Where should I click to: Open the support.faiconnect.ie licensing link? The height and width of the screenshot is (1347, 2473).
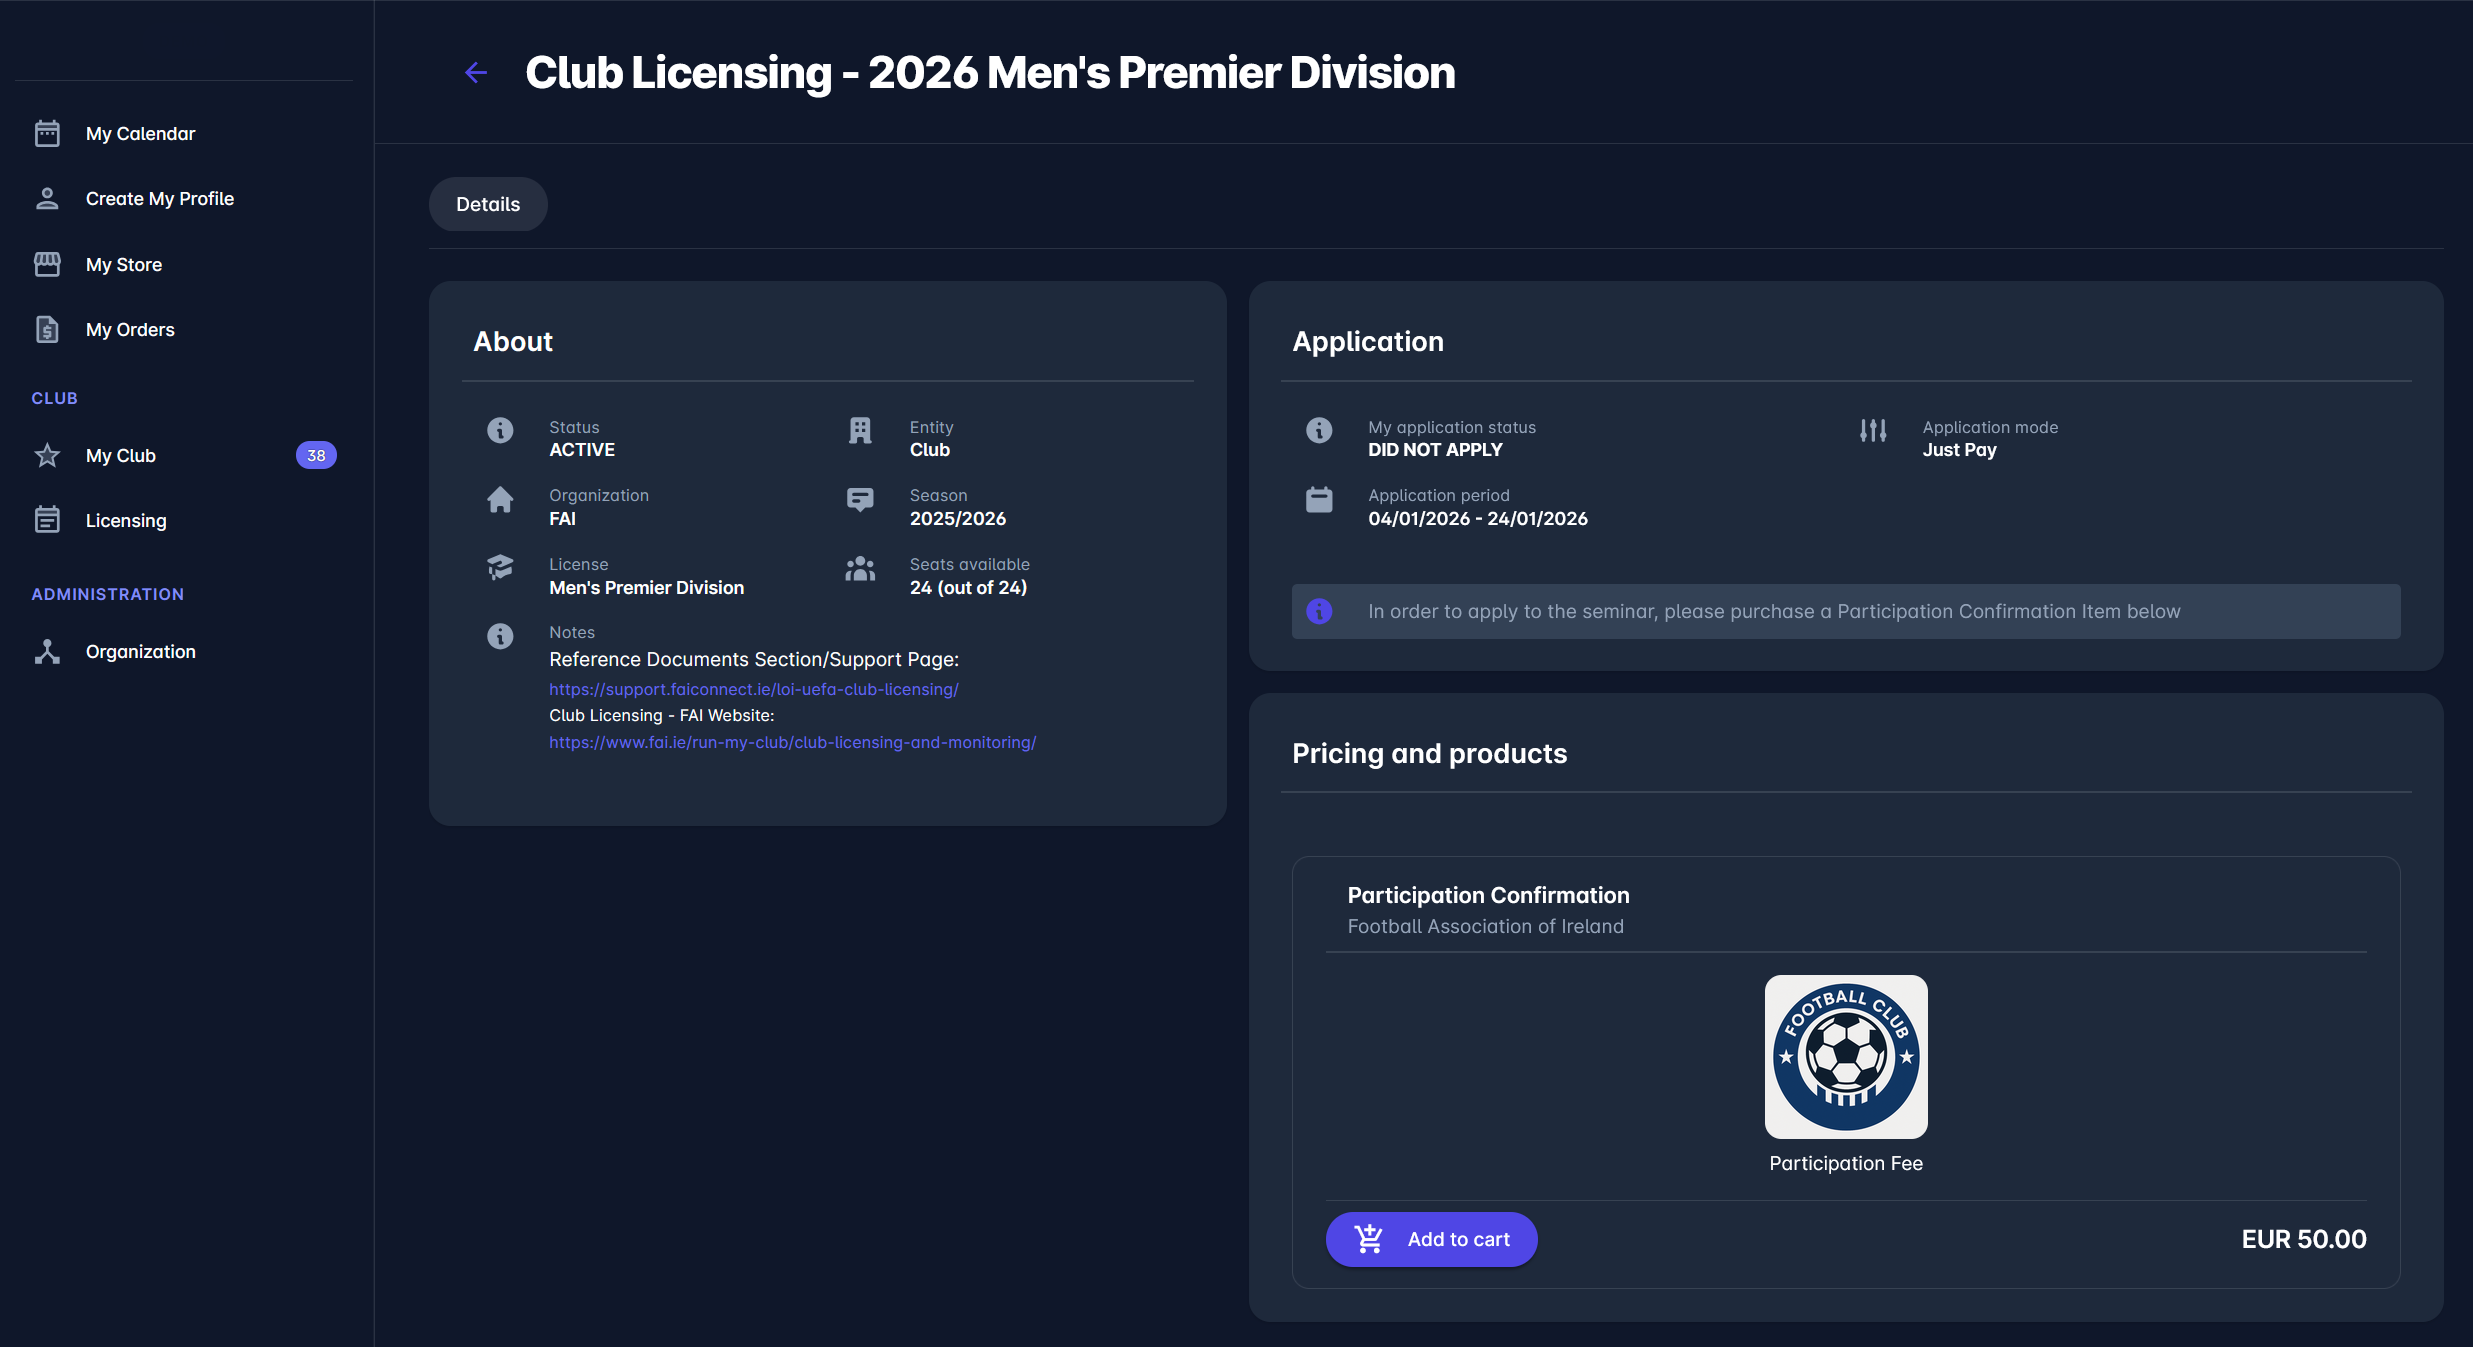pos(753,689)
